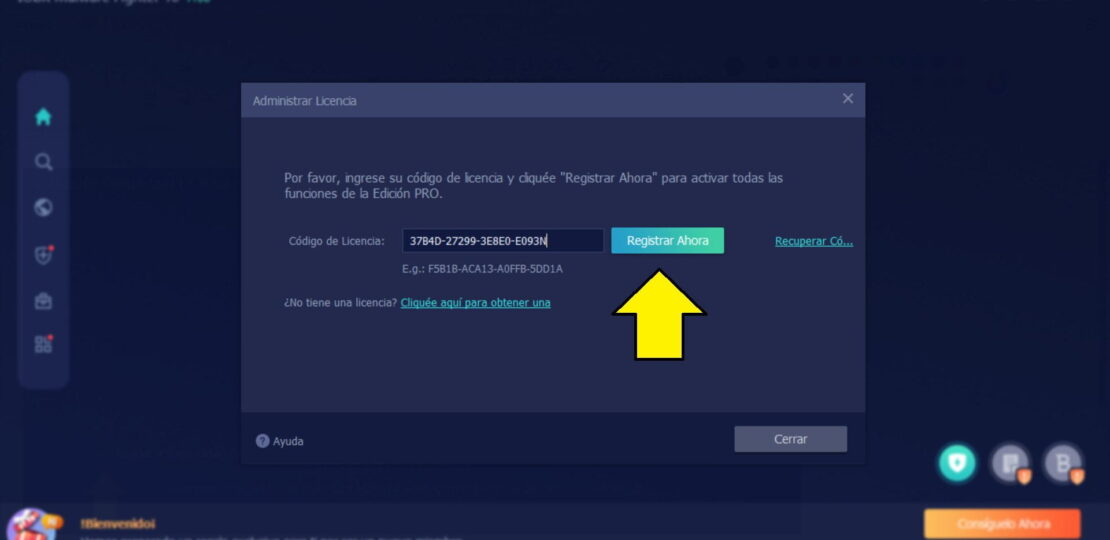Open the browser protection globe icon
This screenshot has width=1110, height=540.
click(x=44, y=207)
